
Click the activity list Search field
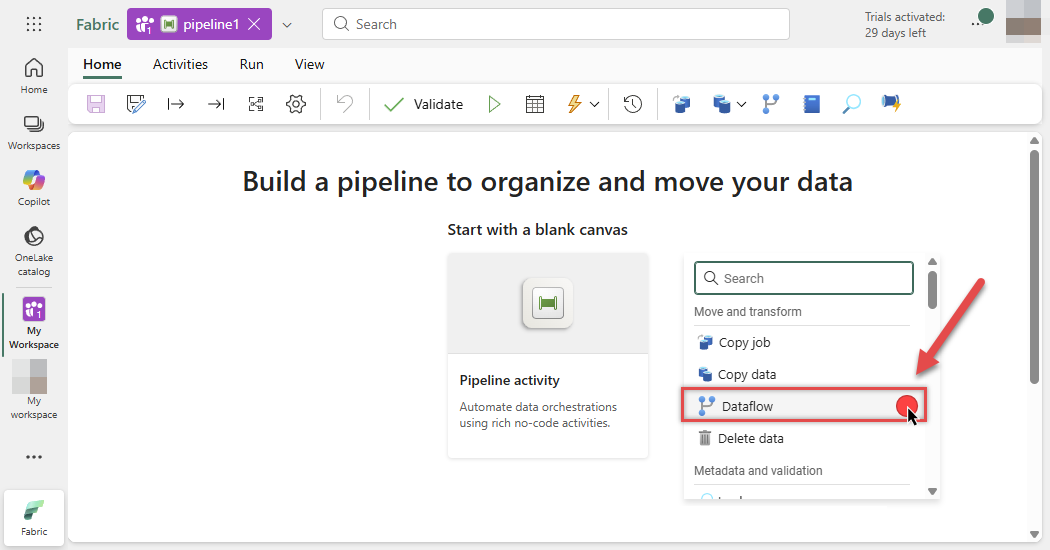[804, 278]
